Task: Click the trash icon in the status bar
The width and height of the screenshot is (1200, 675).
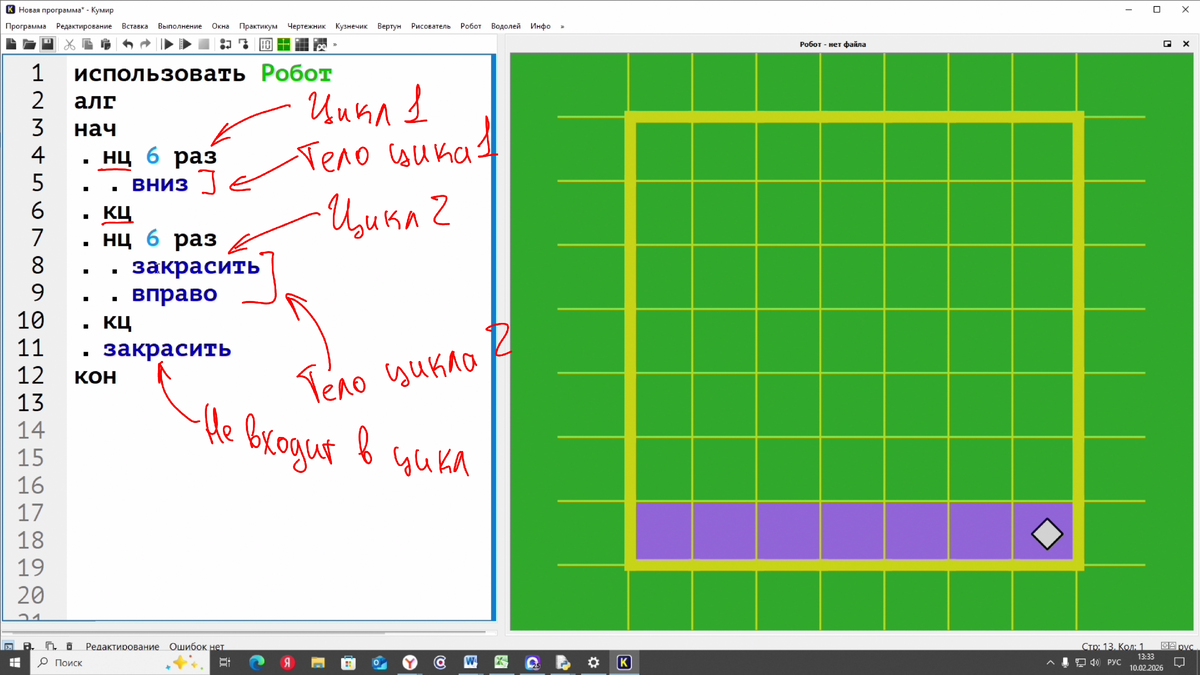Action: pyautogui.click(x=69, y=647)
